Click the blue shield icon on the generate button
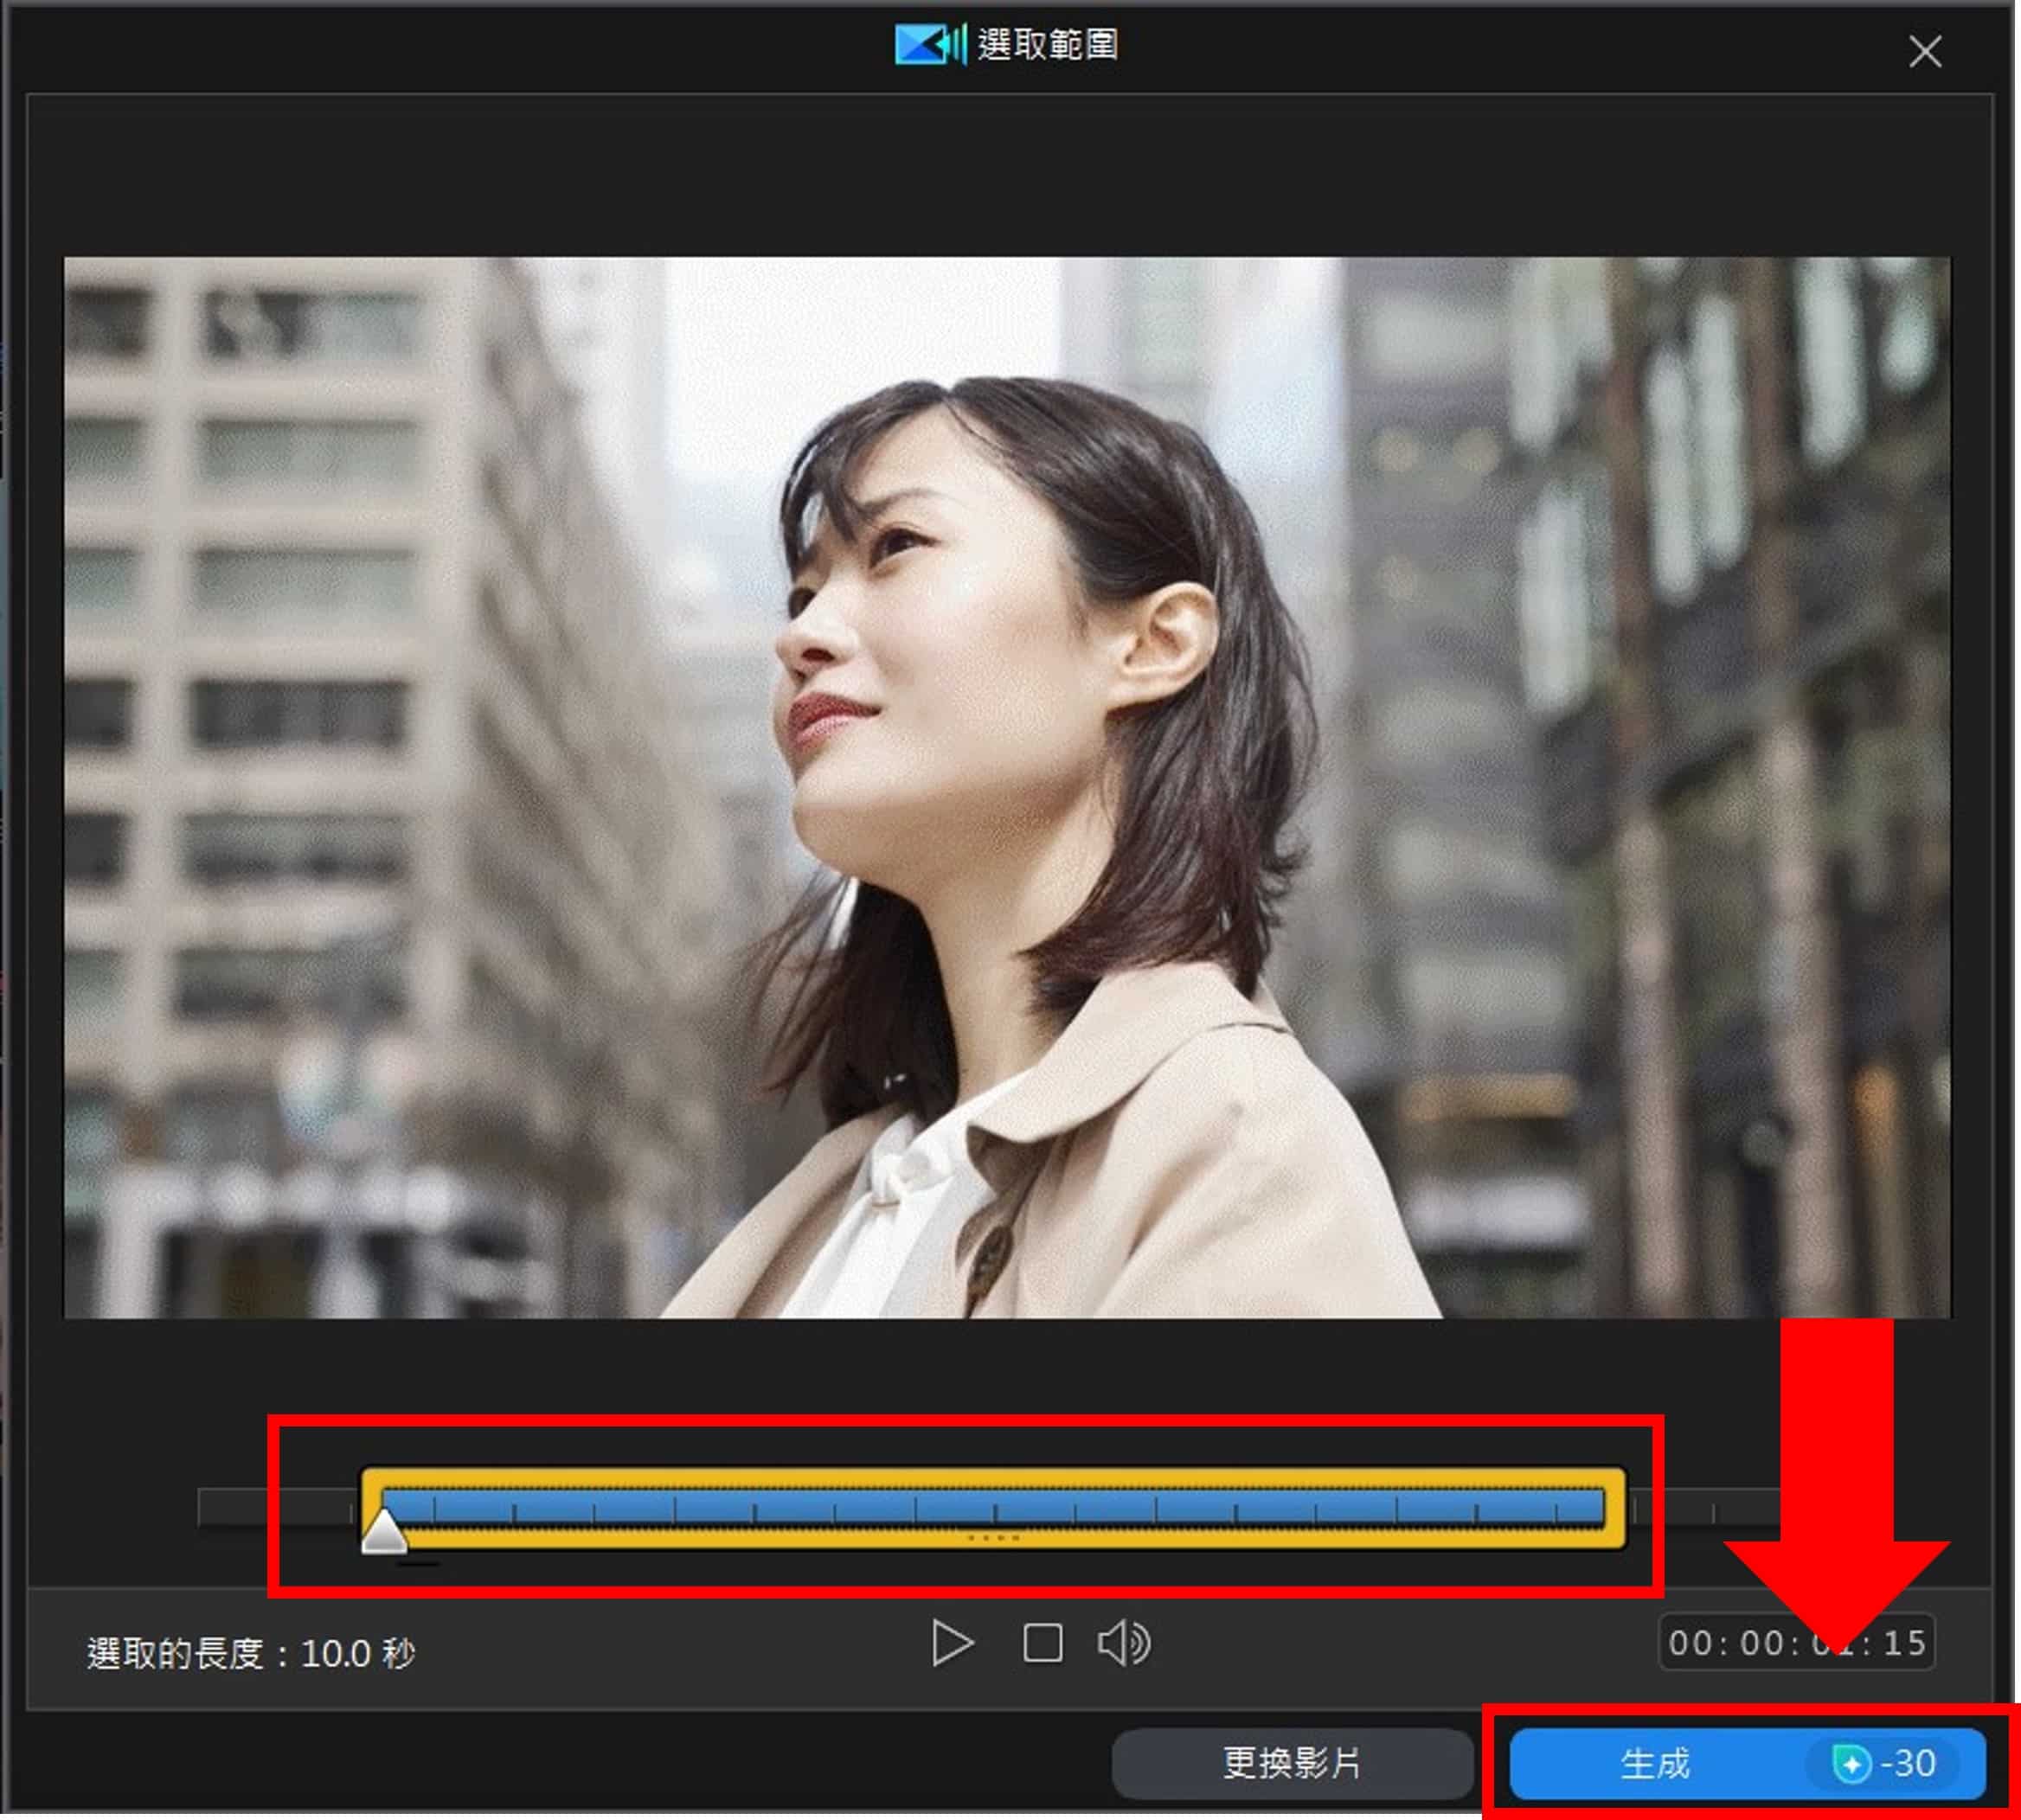 click(x=1855, y=1763)
